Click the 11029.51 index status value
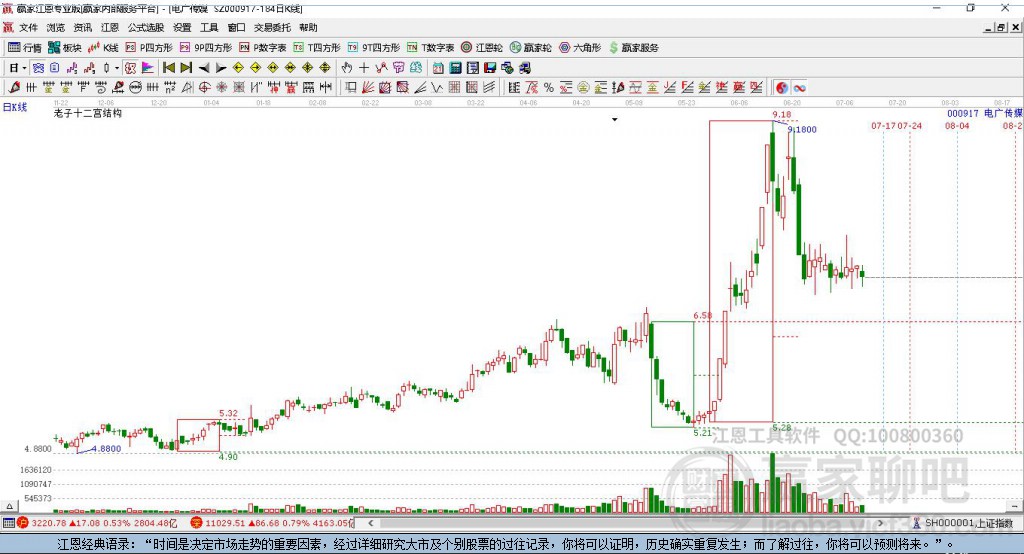The height and width of the screenshot is (554, 1024). 225,523
